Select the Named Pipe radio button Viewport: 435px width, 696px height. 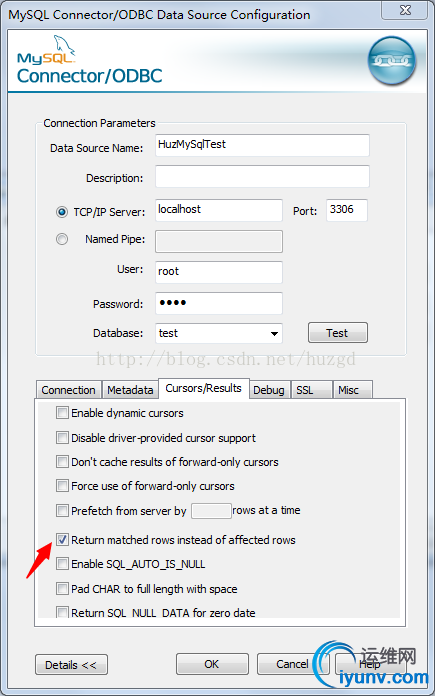pos(62,239)
